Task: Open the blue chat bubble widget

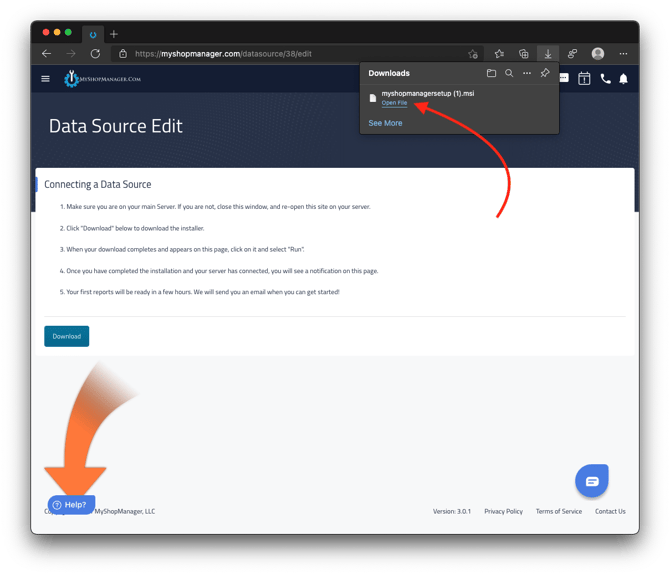Action: click(x=592, y=481)
